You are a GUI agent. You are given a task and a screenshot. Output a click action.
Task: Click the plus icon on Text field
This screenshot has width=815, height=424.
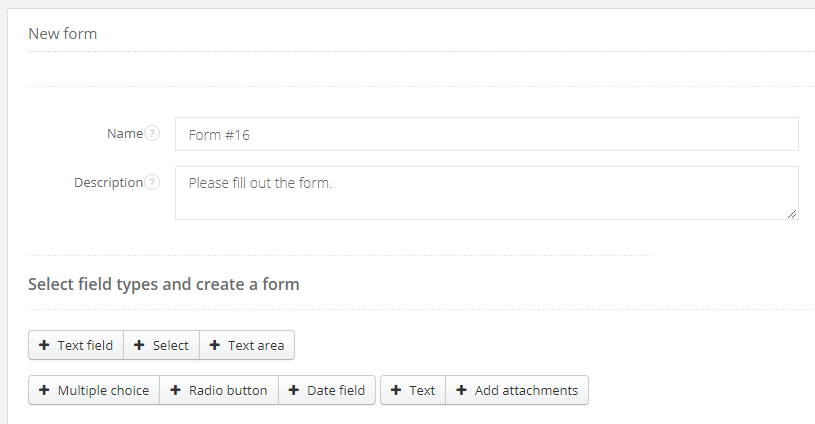pos(44,345)
